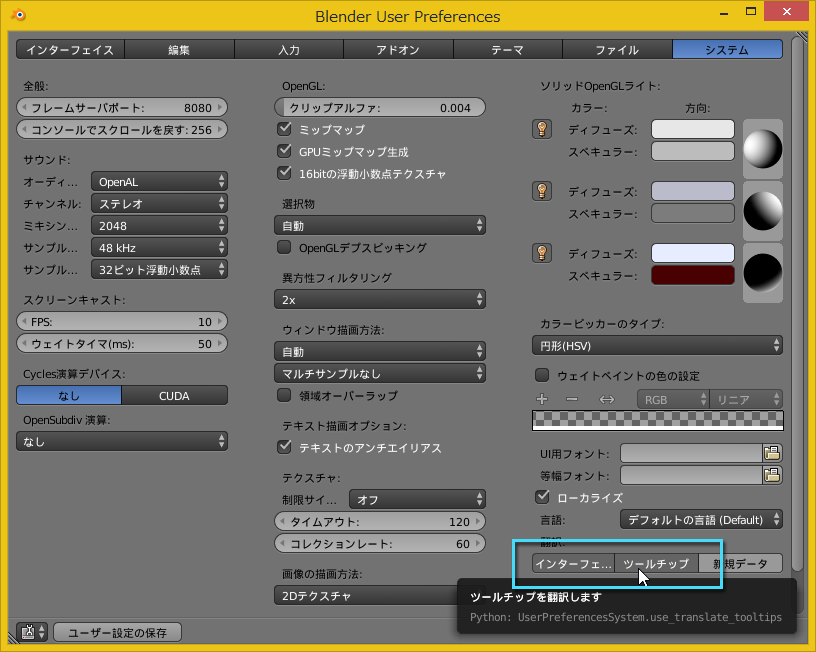Open マルチサンプルなし dropdown
816x652 pixels.
tap(380, 373)
